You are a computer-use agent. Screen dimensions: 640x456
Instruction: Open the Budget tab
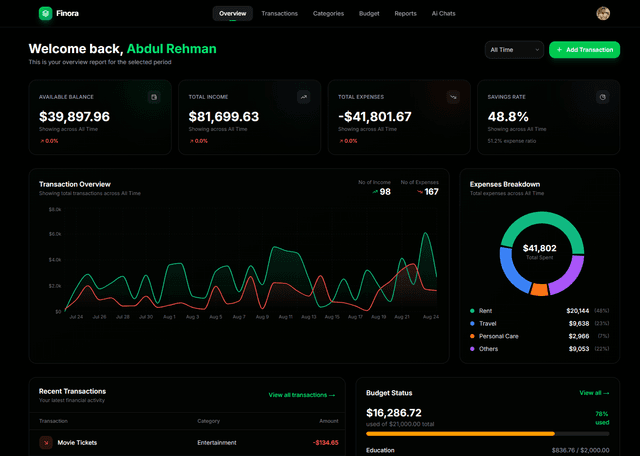point(369,13)
